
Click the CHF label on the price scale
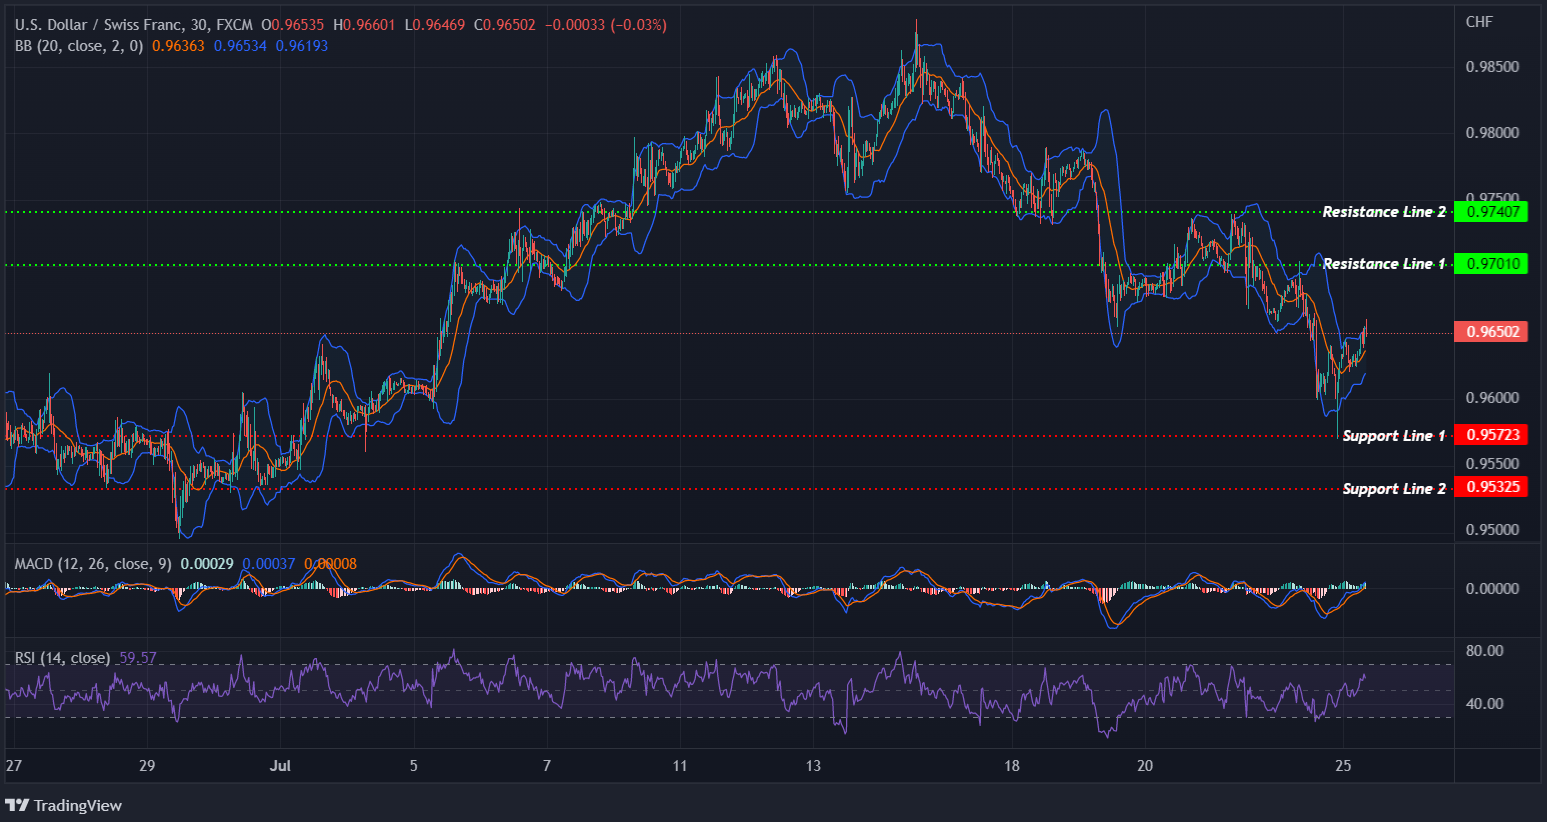click(x=1481, y=21)
